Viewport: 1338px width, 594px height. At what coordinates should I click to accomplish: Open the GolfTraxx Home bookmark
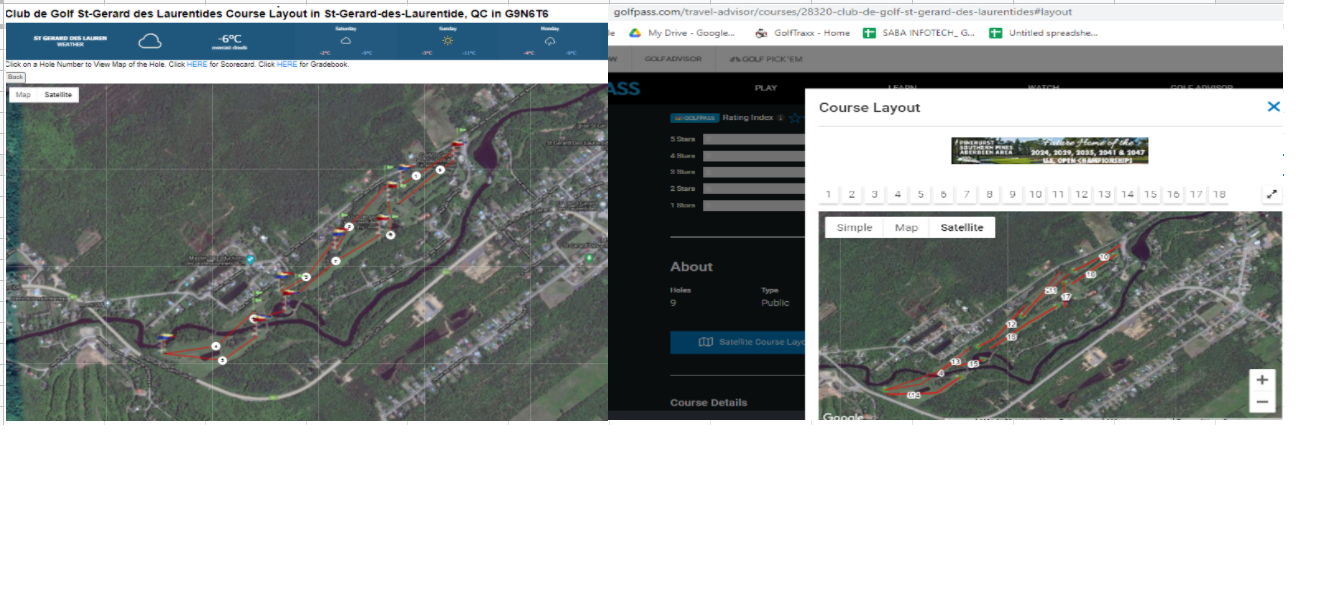803,33
